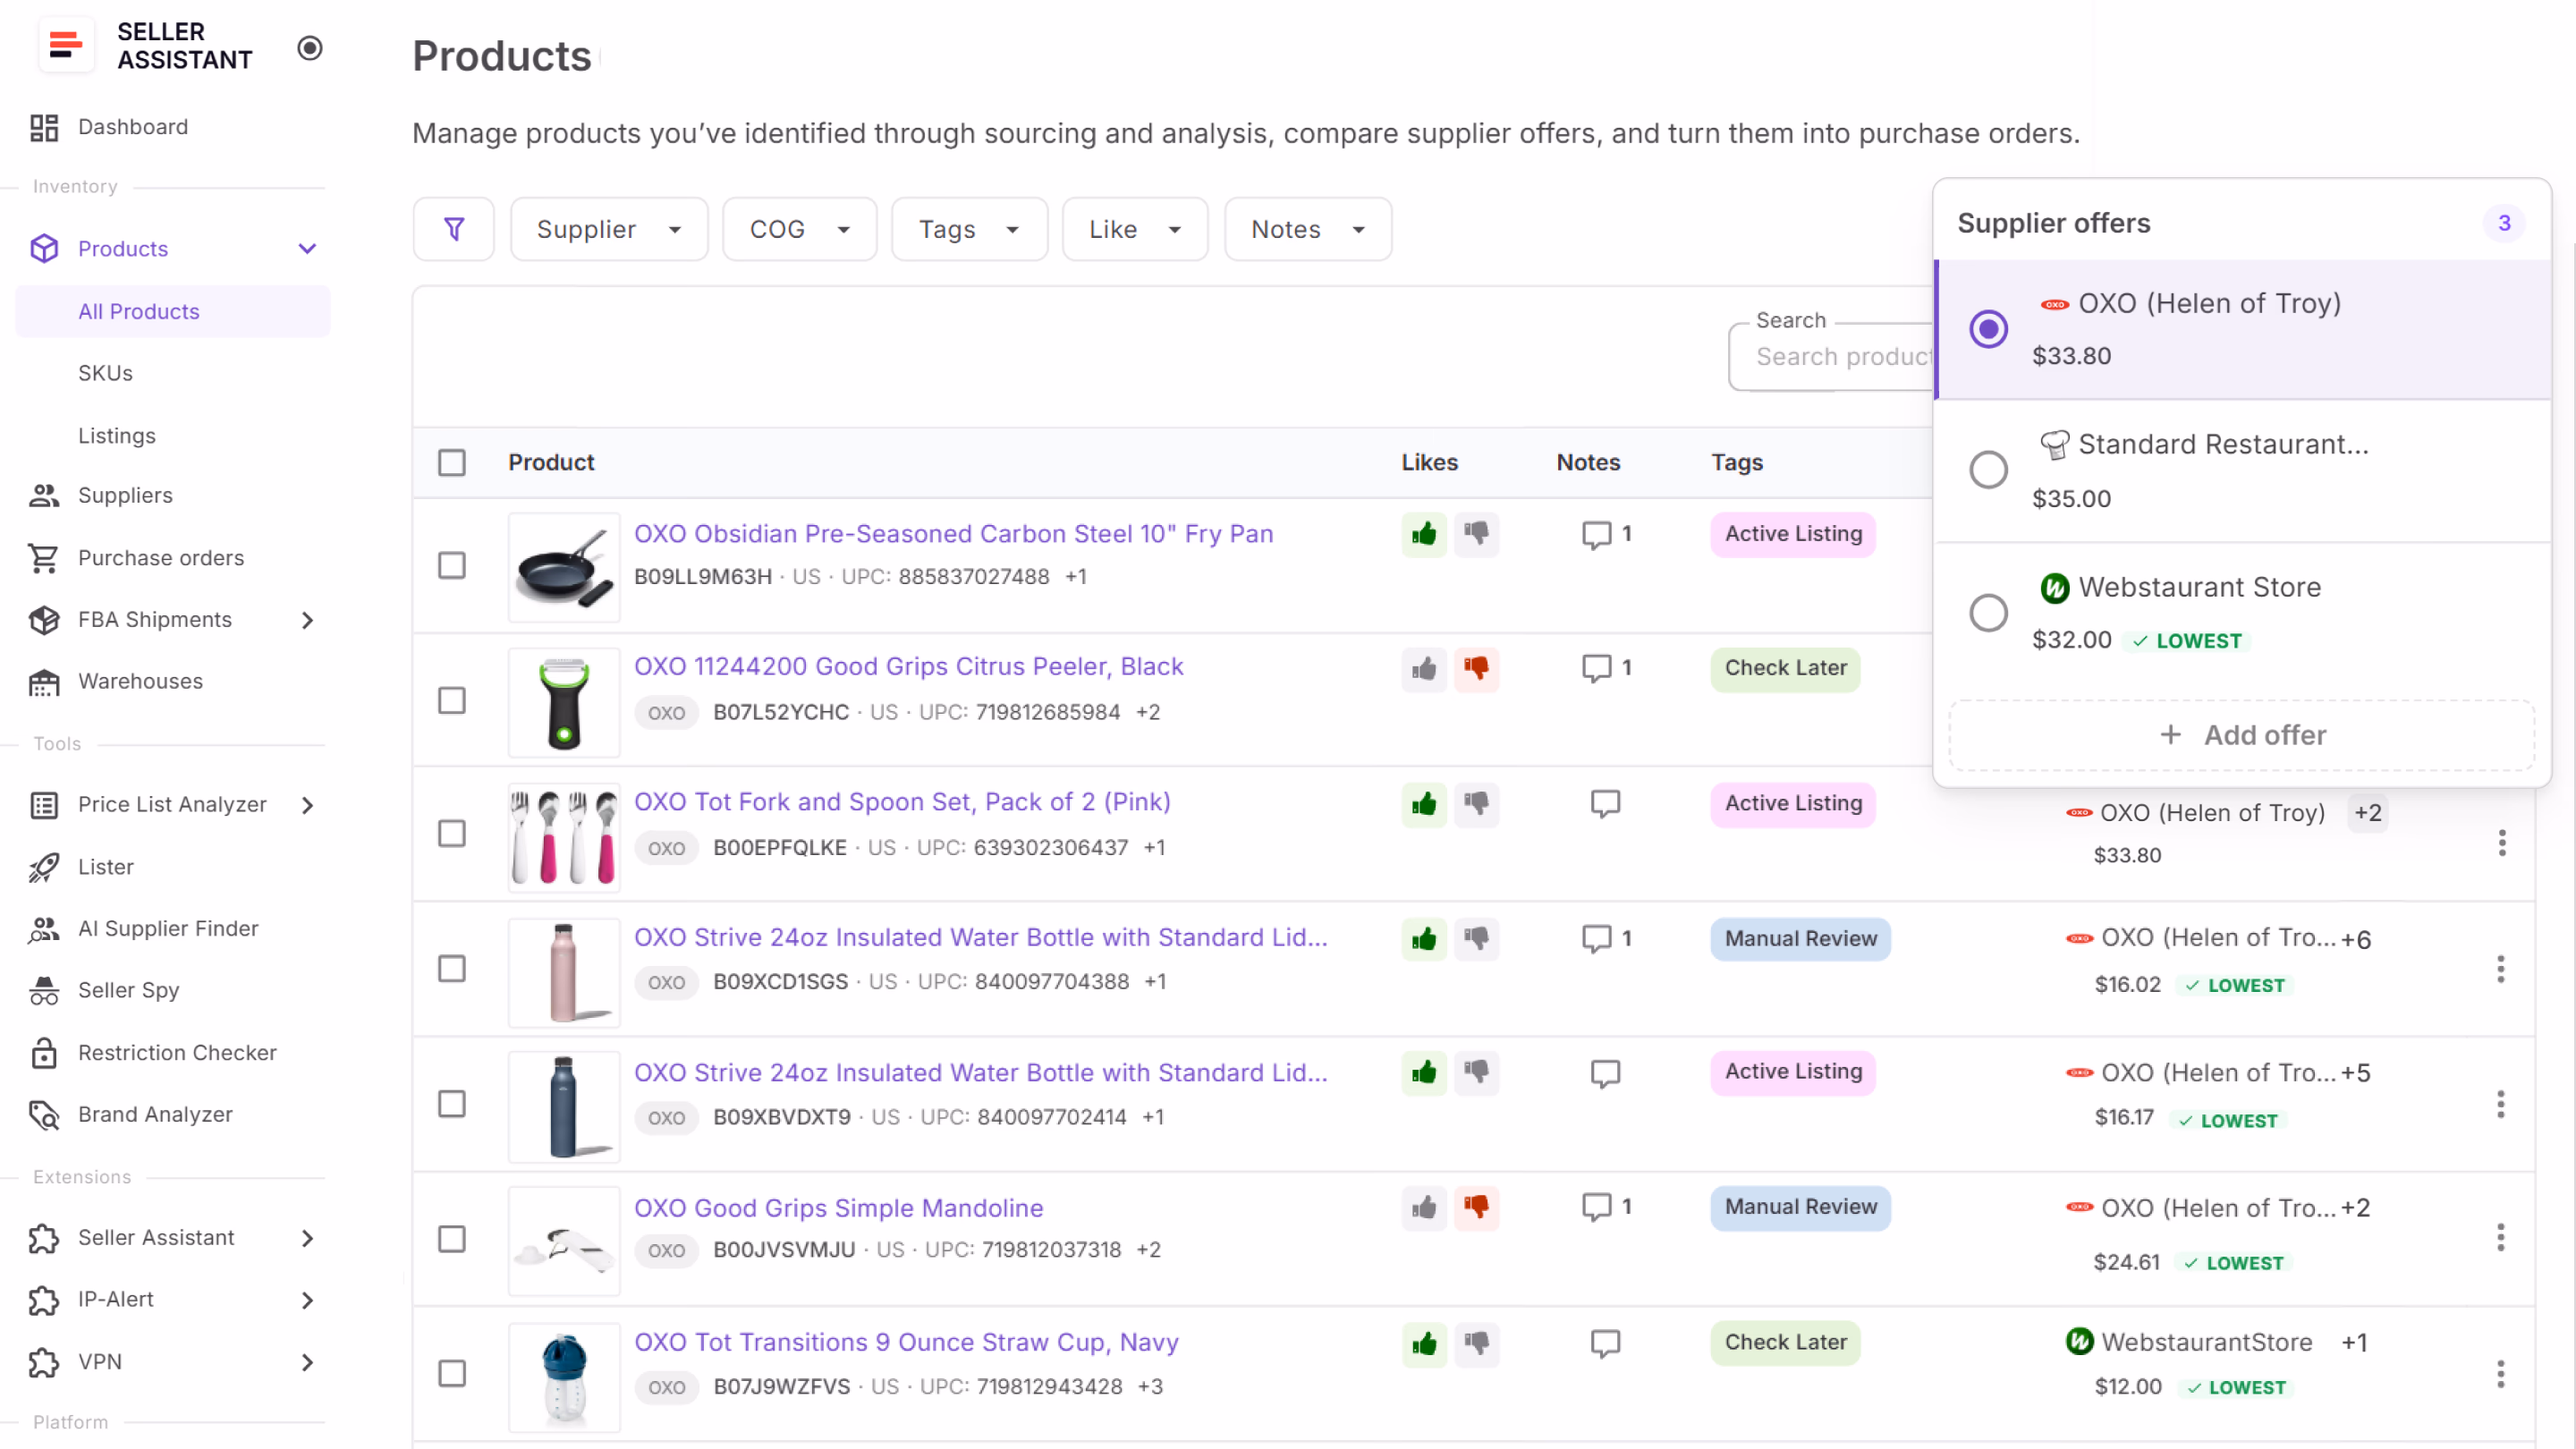The height and width of the screenshot is (1449, 2576).
Task: Add note to OXO Tot Transitions Straw Cup
Action: (1605, 1343)
